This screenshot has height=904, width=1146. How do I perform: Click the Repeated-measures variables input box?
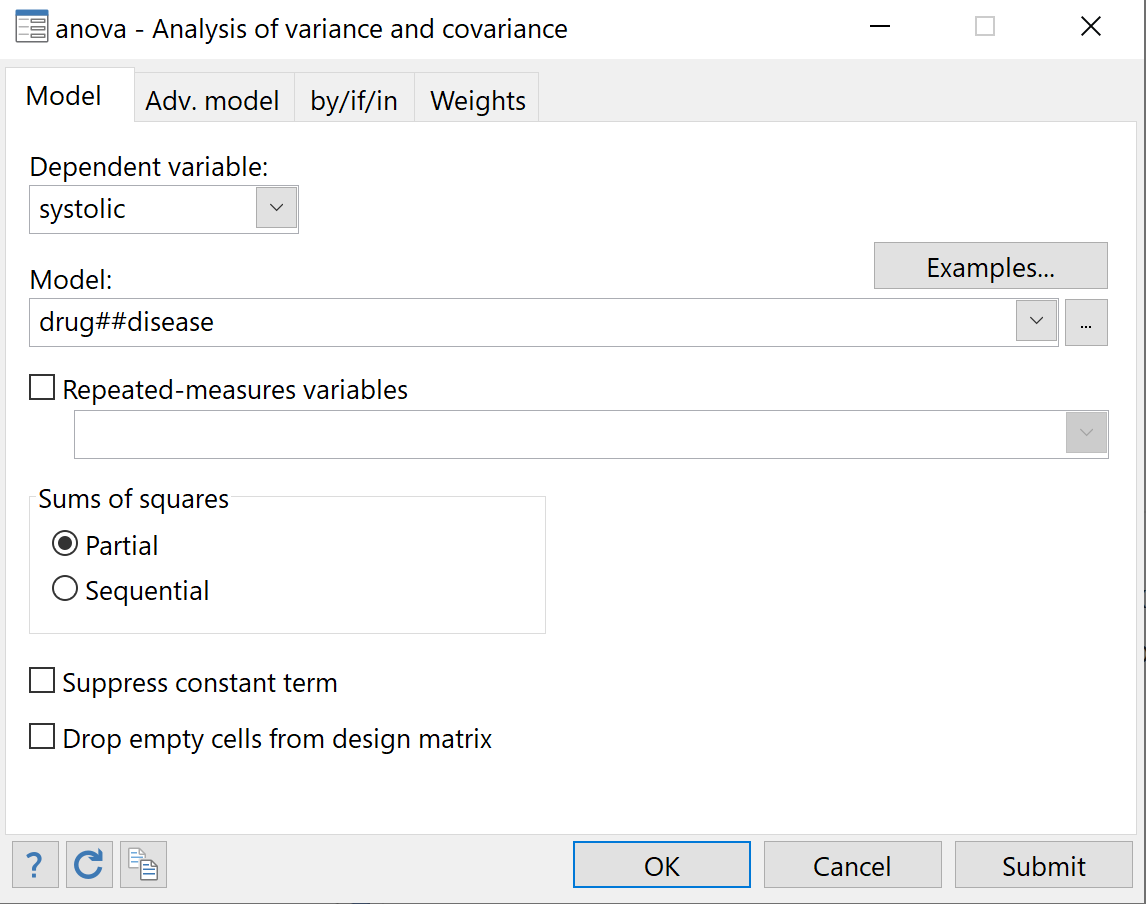tap(570, 434)
